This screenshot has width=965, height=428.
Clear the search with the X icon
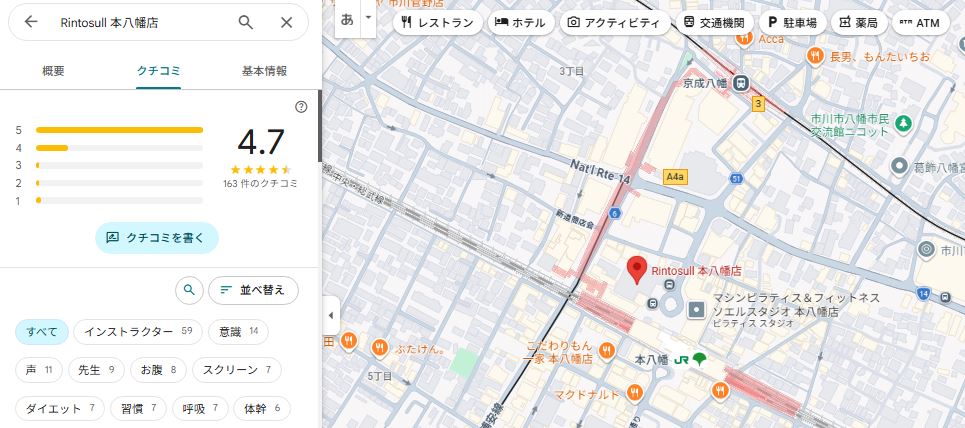coord(287,22)
